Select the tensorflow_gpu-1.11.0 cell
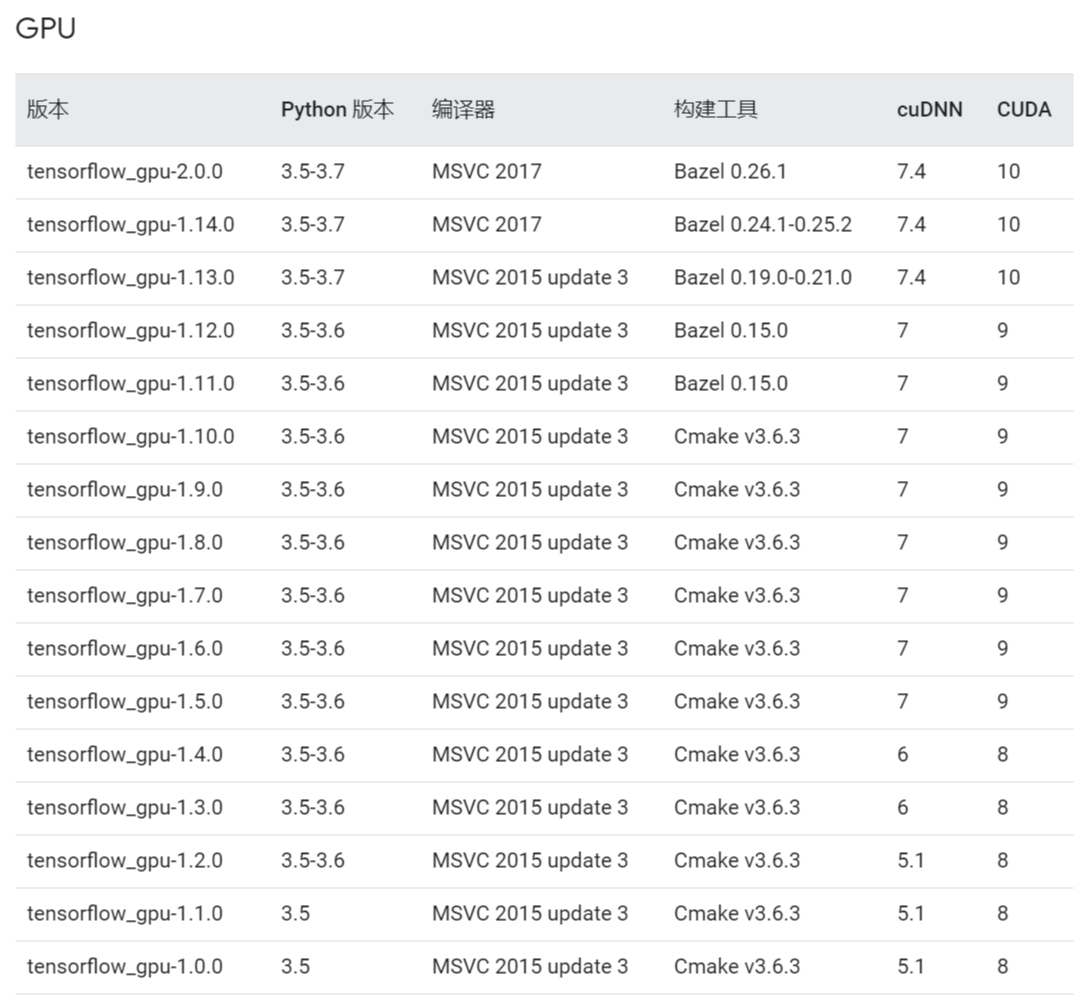 click(131, 384)
